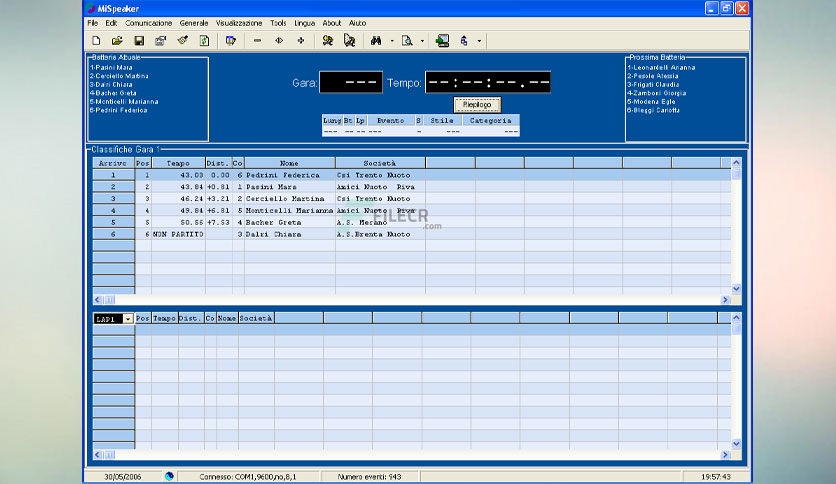This screenshot has width=836, height=484.
Task: Select the row of Pedrini Federica
Action: tap(412, 175)
